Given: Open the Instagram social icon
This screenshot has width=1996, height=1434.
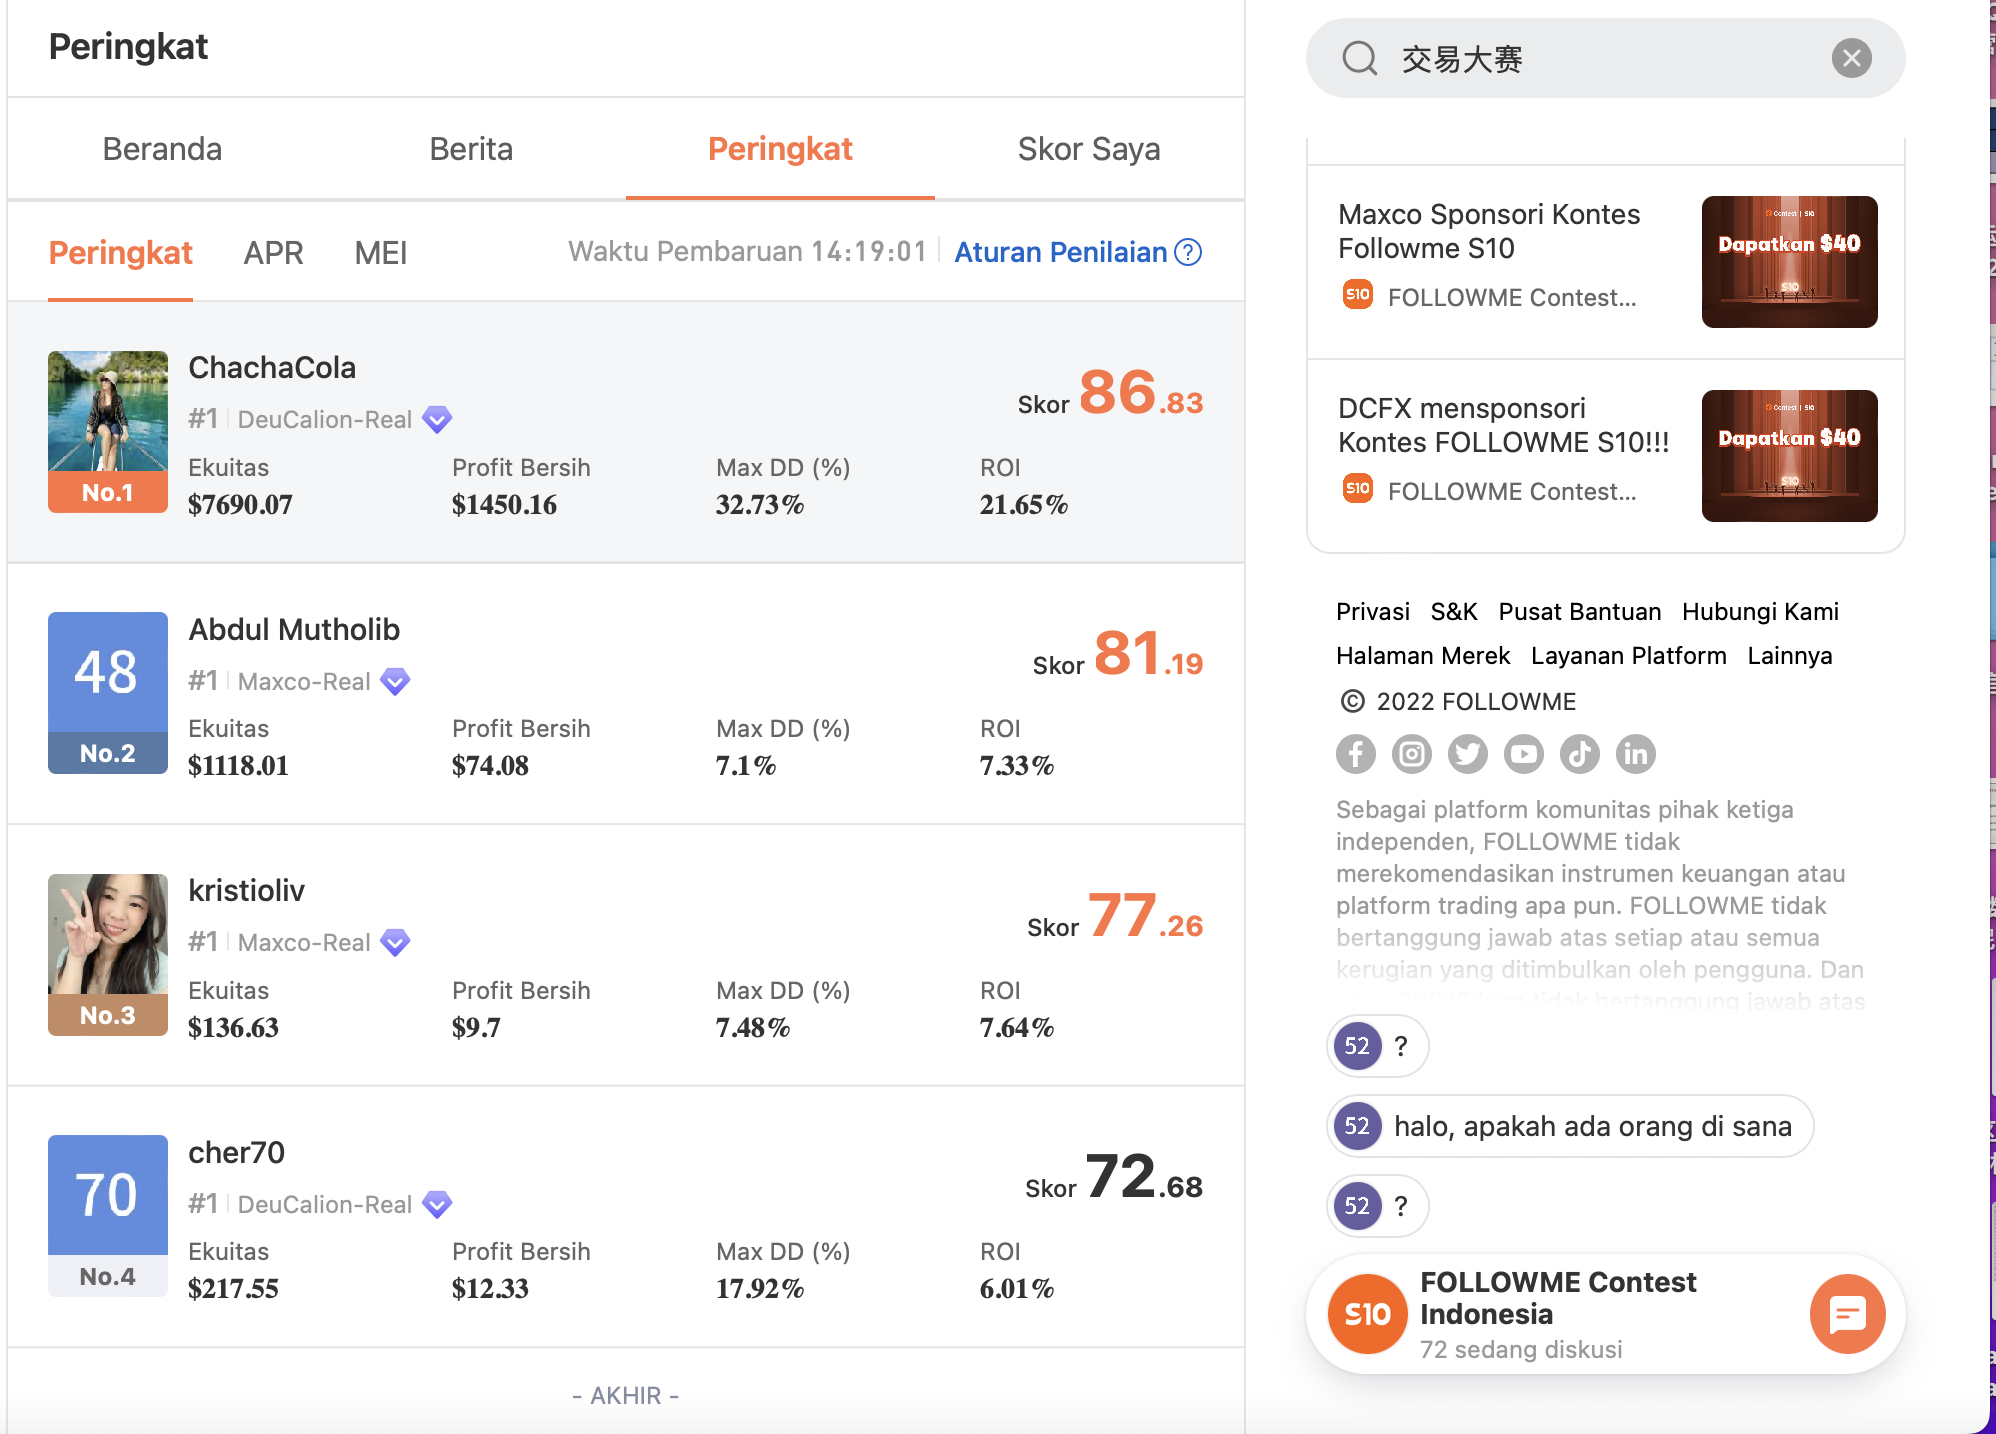Looking at the screenshot, I should tap(1412, 754).
